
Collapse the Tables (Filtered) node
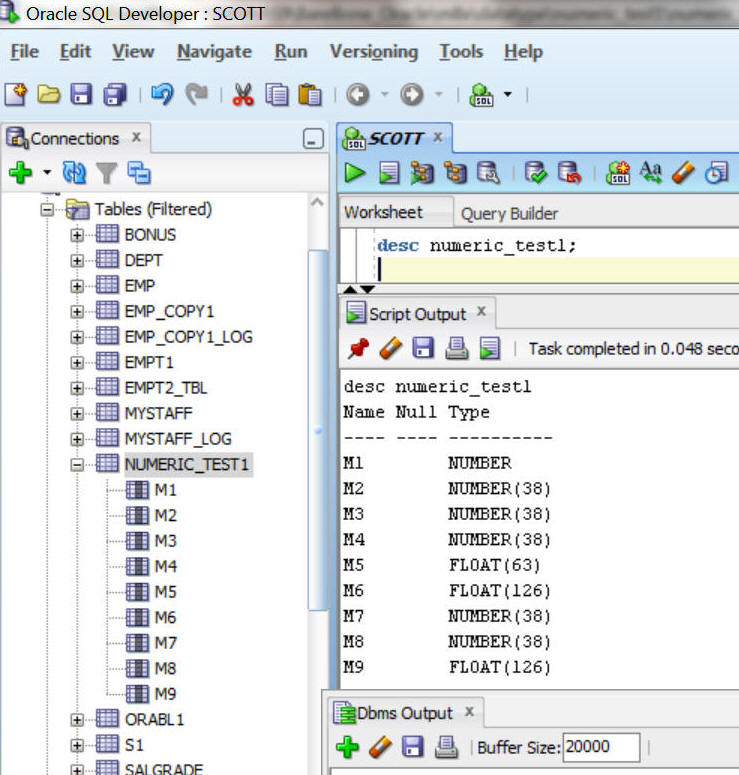pyautogui.click(x=47, y=210)
